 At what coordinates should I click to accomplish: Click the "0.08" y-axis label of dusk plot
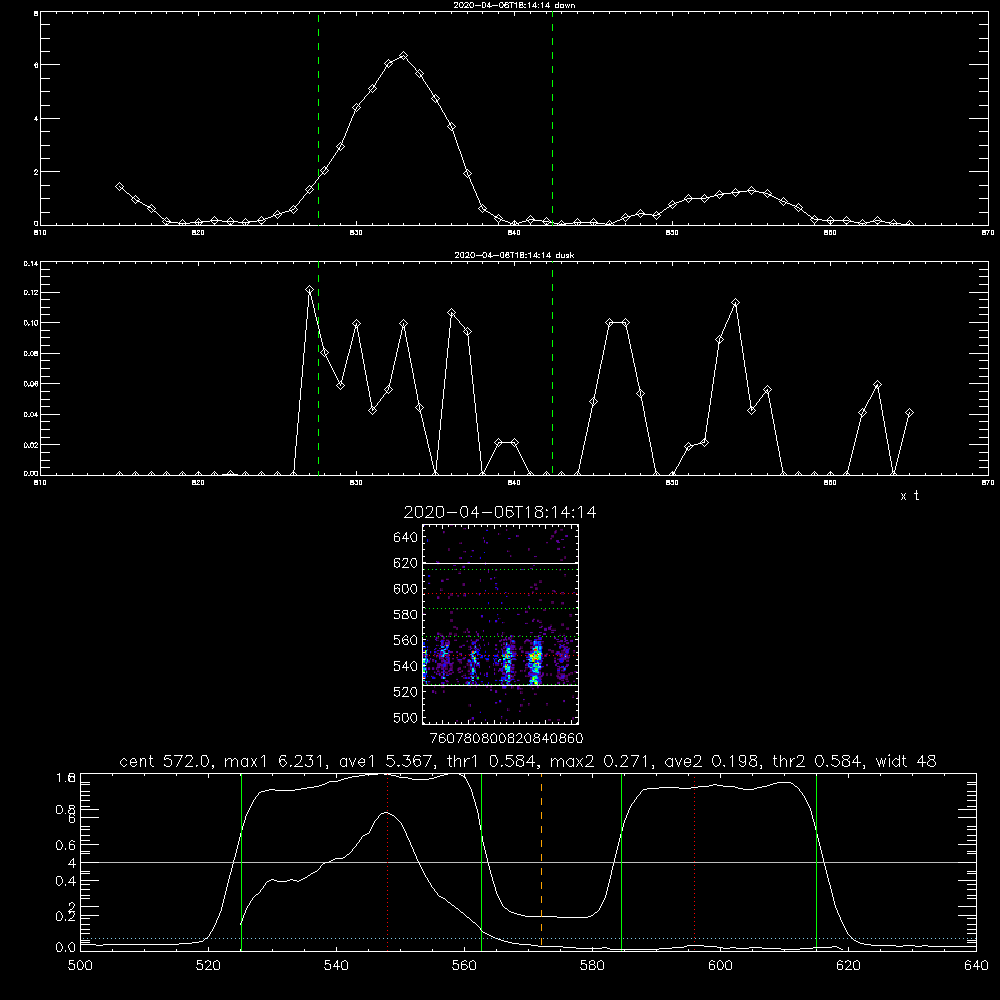31,353
